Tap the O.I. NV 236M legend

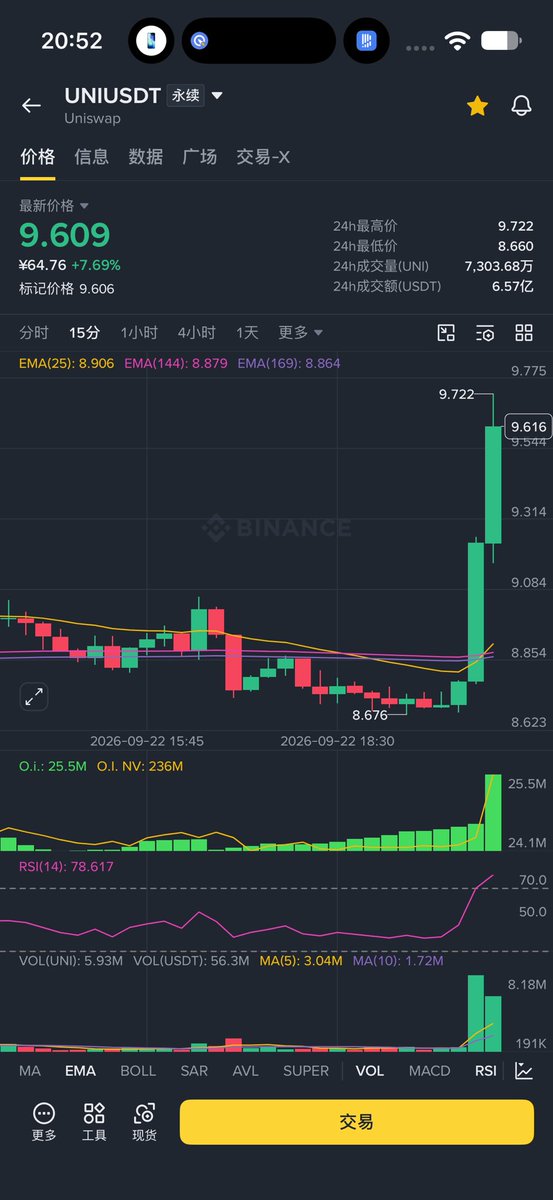140,766
